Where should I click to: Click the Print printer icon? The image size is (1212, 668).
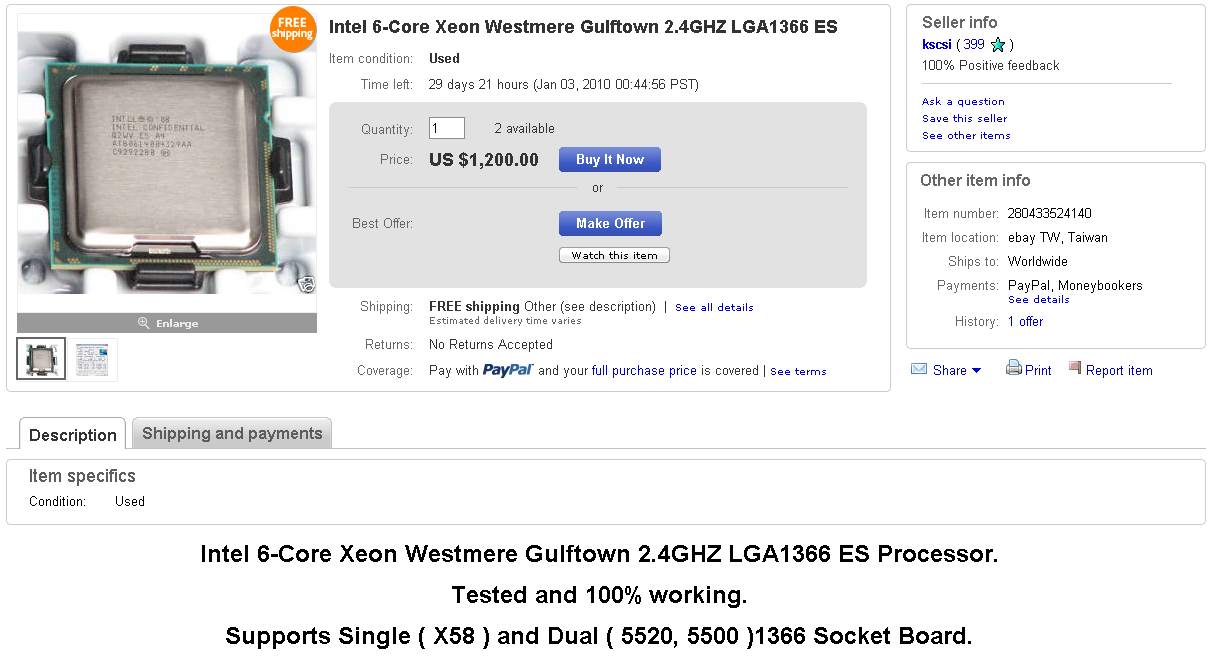coord(1013,369)
